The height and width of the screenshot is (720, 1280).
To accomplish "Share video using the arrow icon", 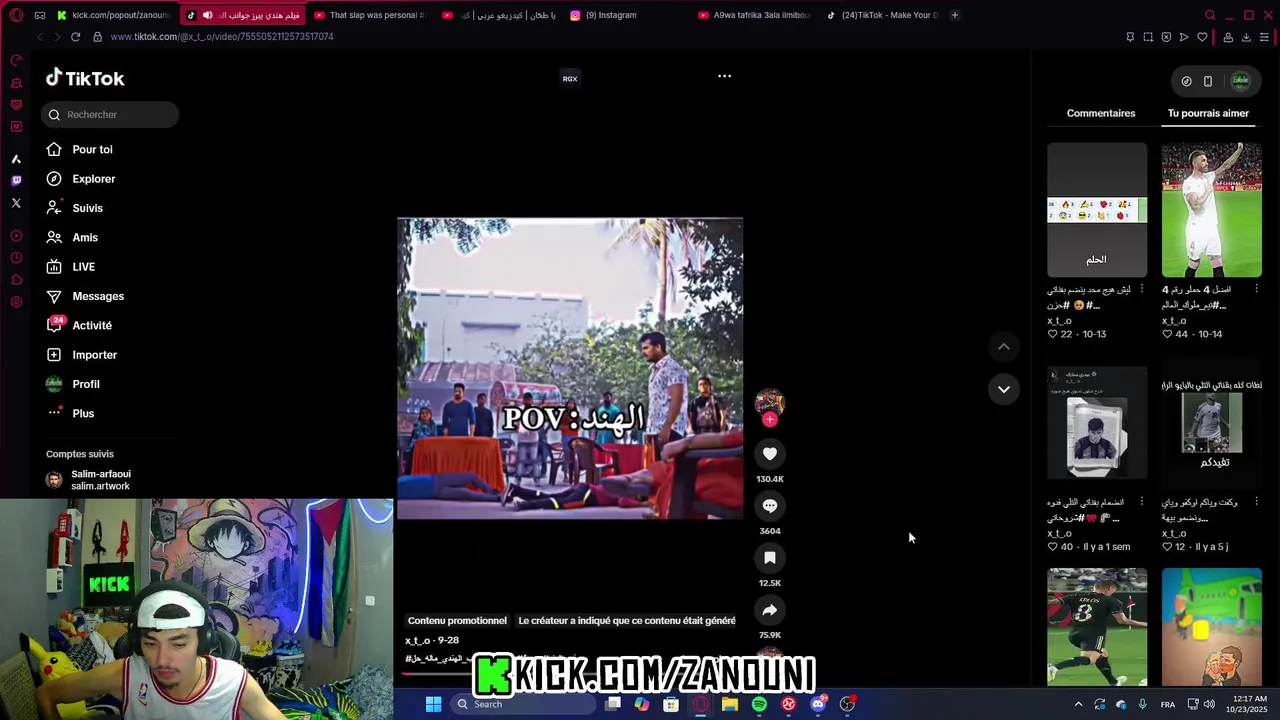I will 770,610.
